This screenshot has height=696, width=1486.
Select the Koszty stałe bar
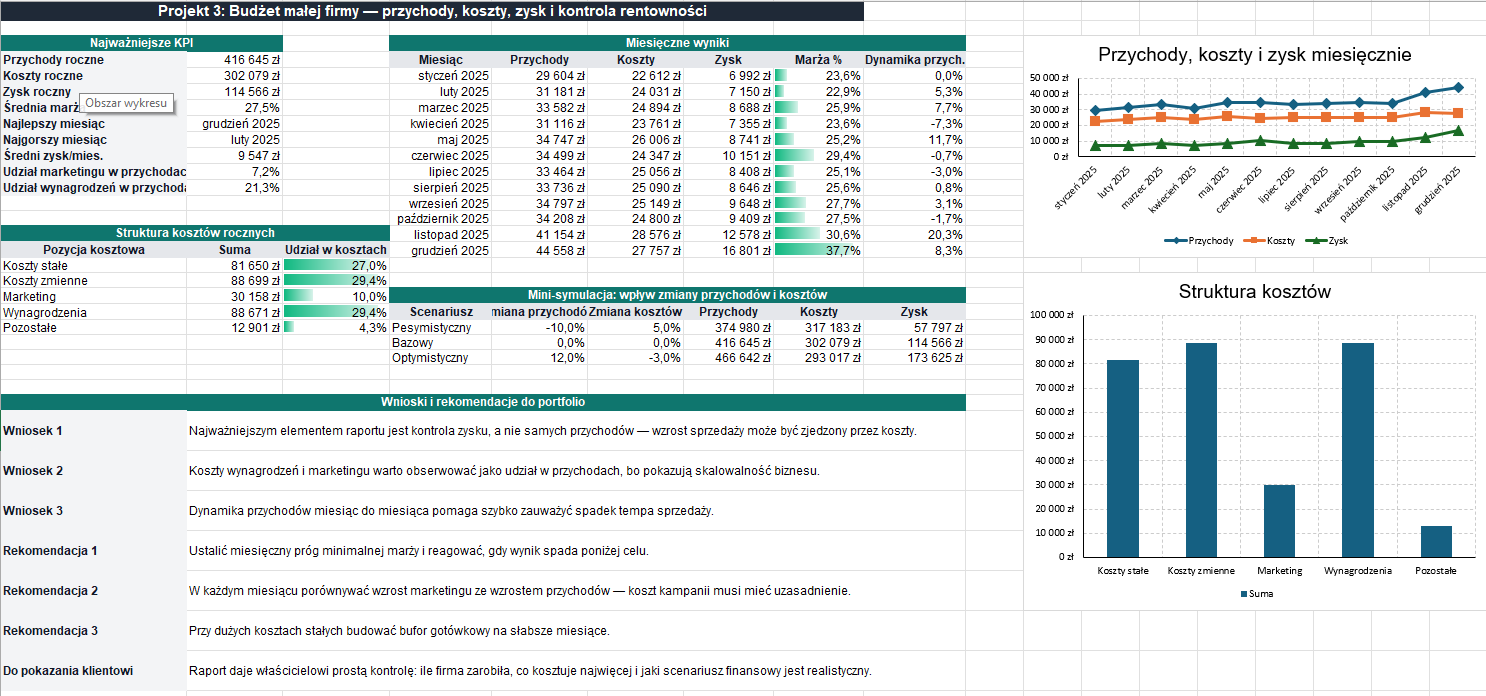pyautogui.click(x=1123, y=458)
